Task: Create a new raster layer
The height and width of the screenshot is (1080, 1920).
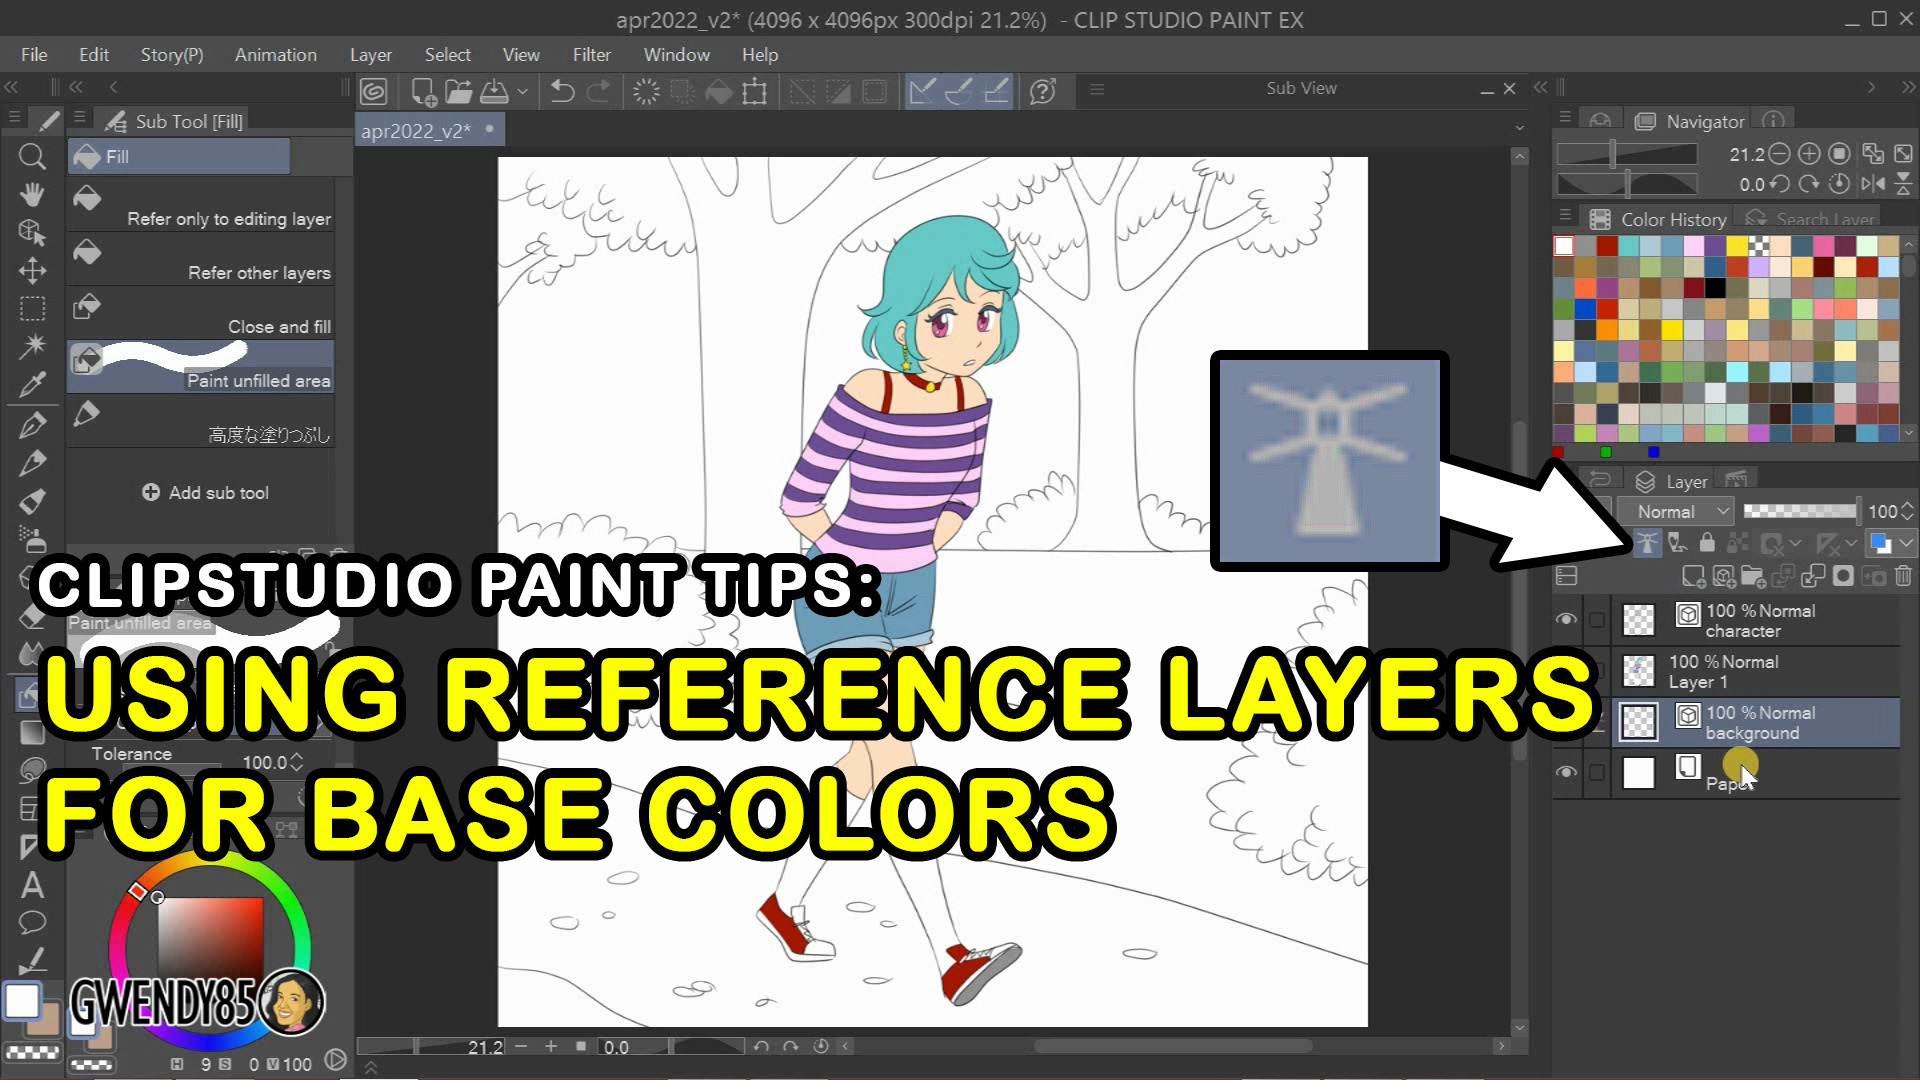Action: click(x=1693, y=577)
